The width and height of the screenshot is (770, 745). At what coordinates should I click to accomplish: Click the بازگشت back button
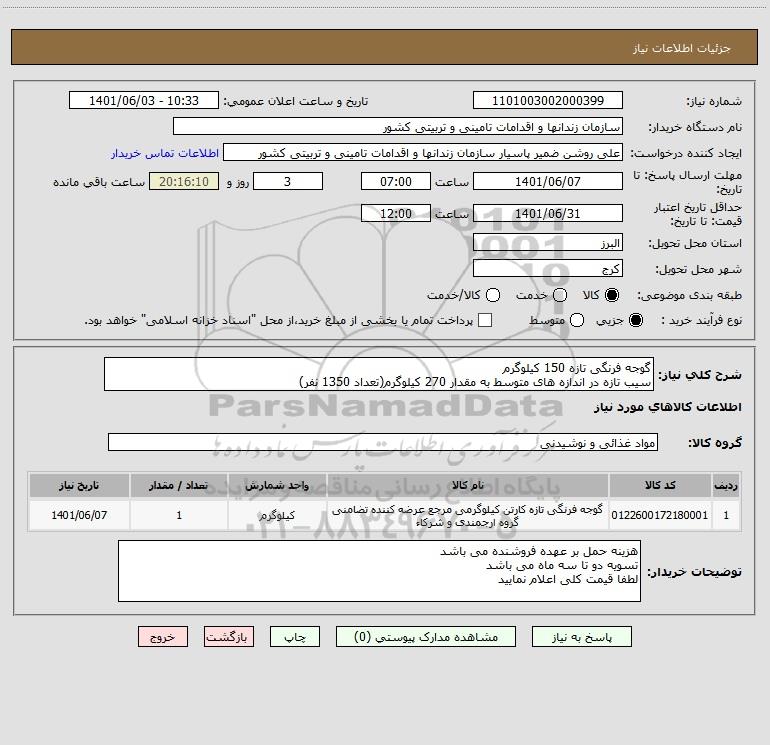pyautogui.click(x=229, y=637)
